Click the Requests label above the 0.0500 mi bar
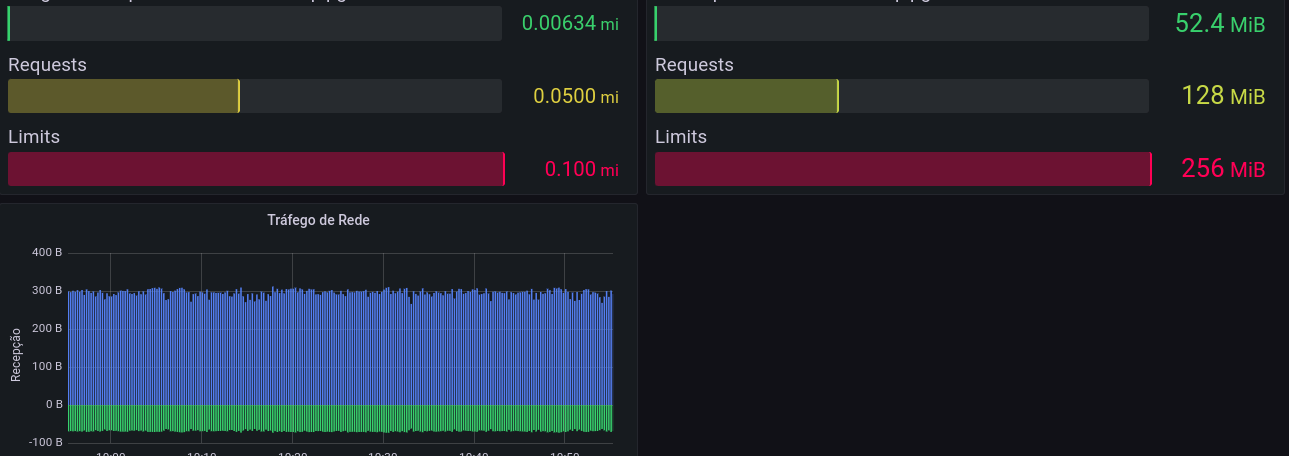The height and width of the screenshot is (456, 1289). [x=47, y=65]
